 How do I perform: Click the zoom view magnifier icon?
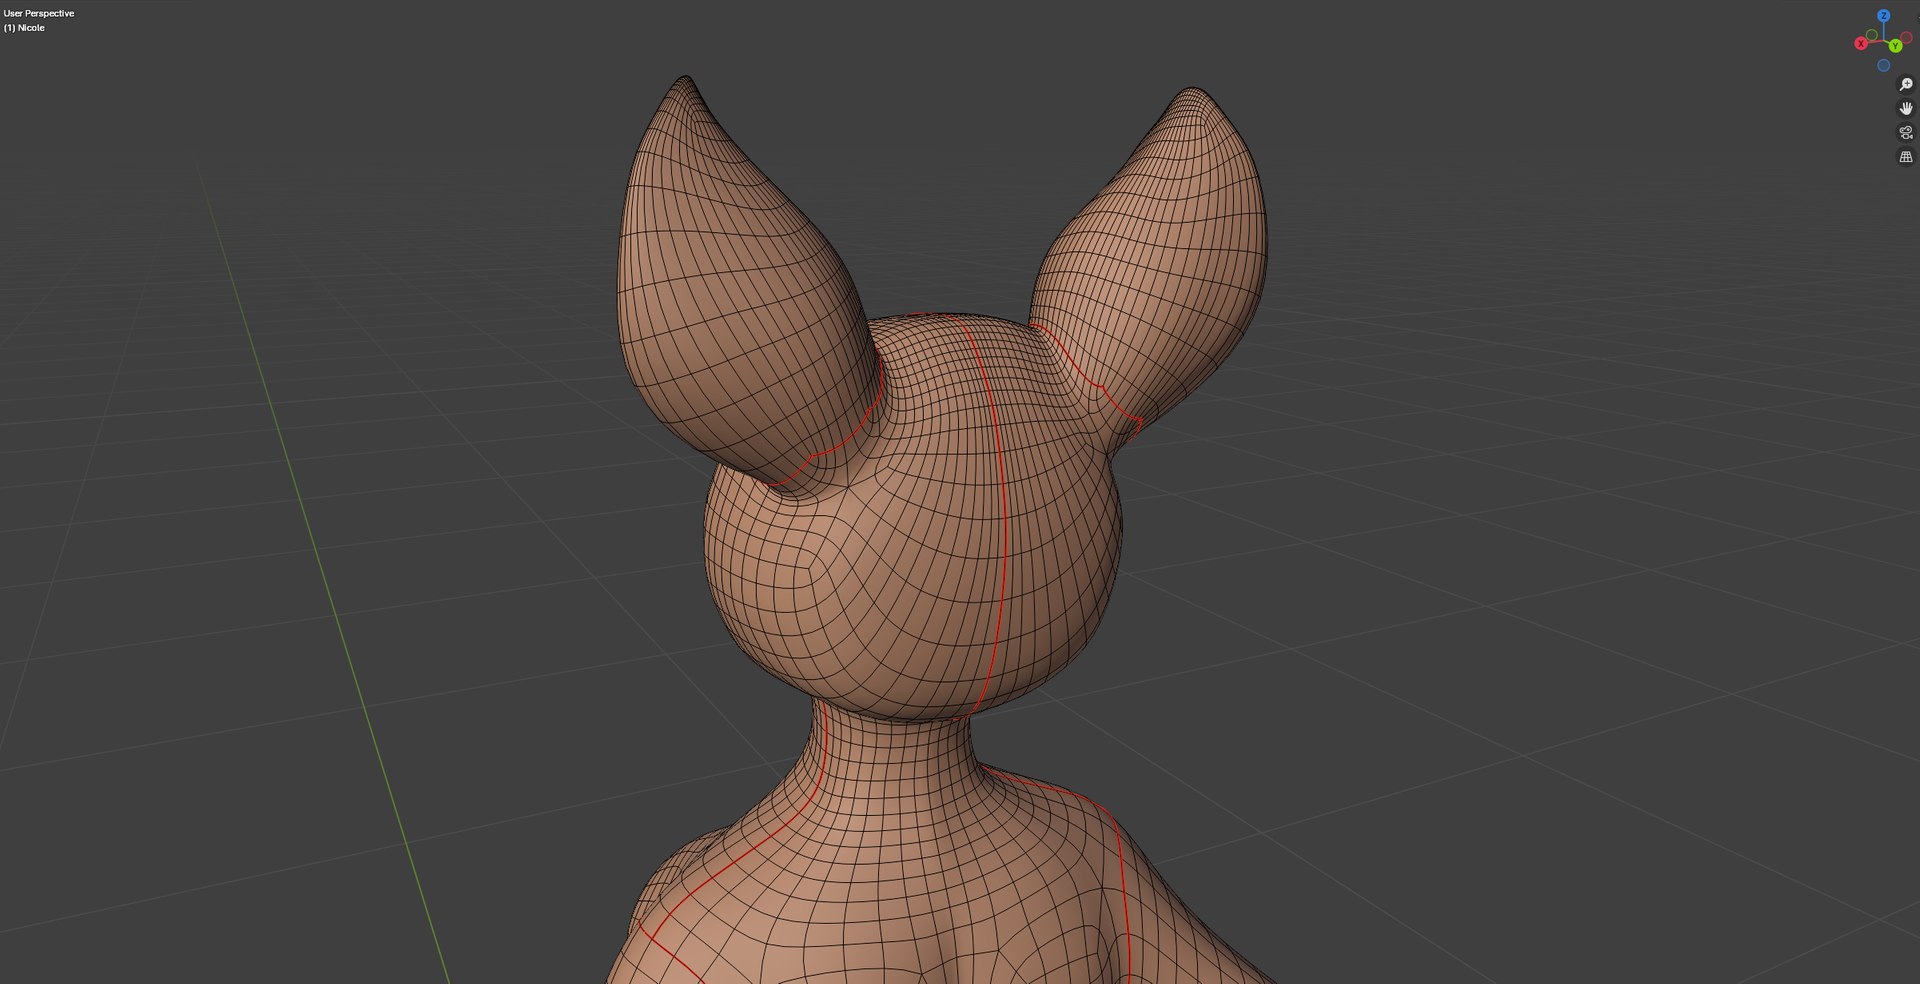point(1906,85)
